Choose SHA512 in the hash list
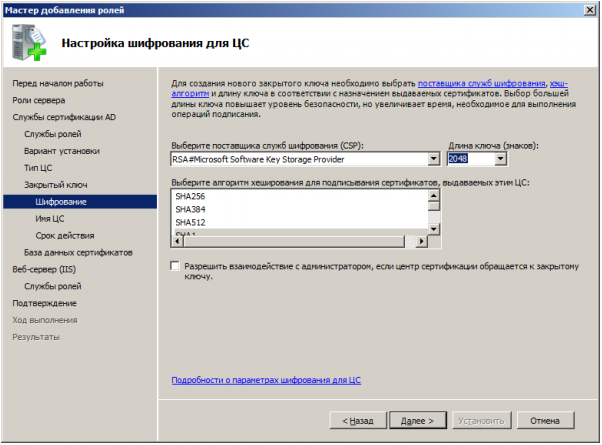This screenshot has height=445, width=602. pos(190,222)
